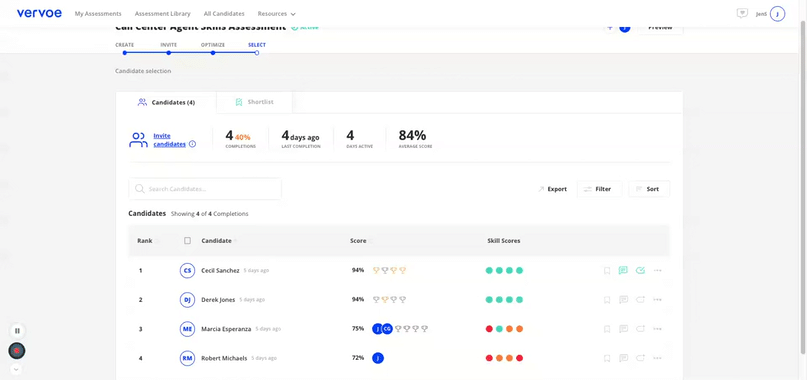Viewport: 807px width, 380px height.
Task: Open more options for Robert Michaels
Action: pos(657,358)
